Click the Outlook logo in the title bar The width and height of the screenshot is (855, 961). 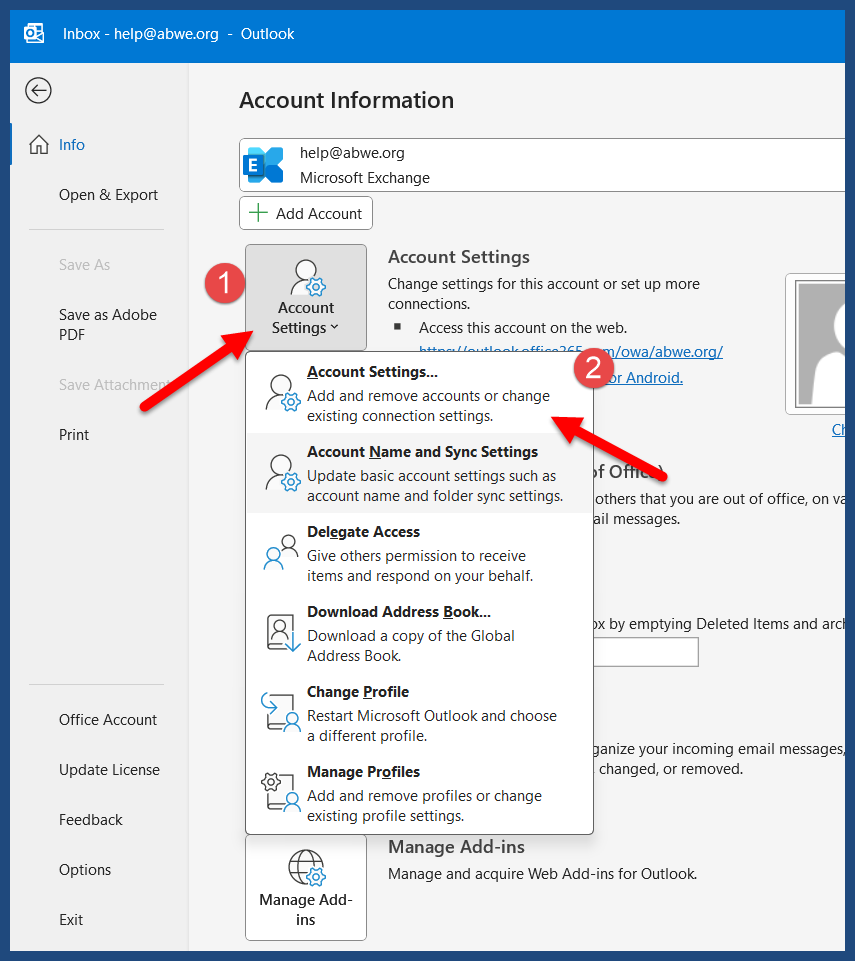34,33
